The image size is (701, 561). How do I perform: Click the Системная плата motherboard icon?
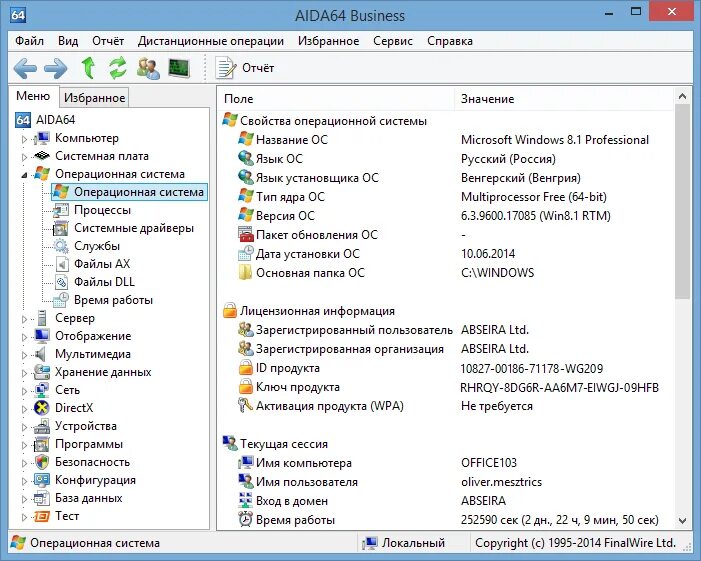tap(42, 156)
